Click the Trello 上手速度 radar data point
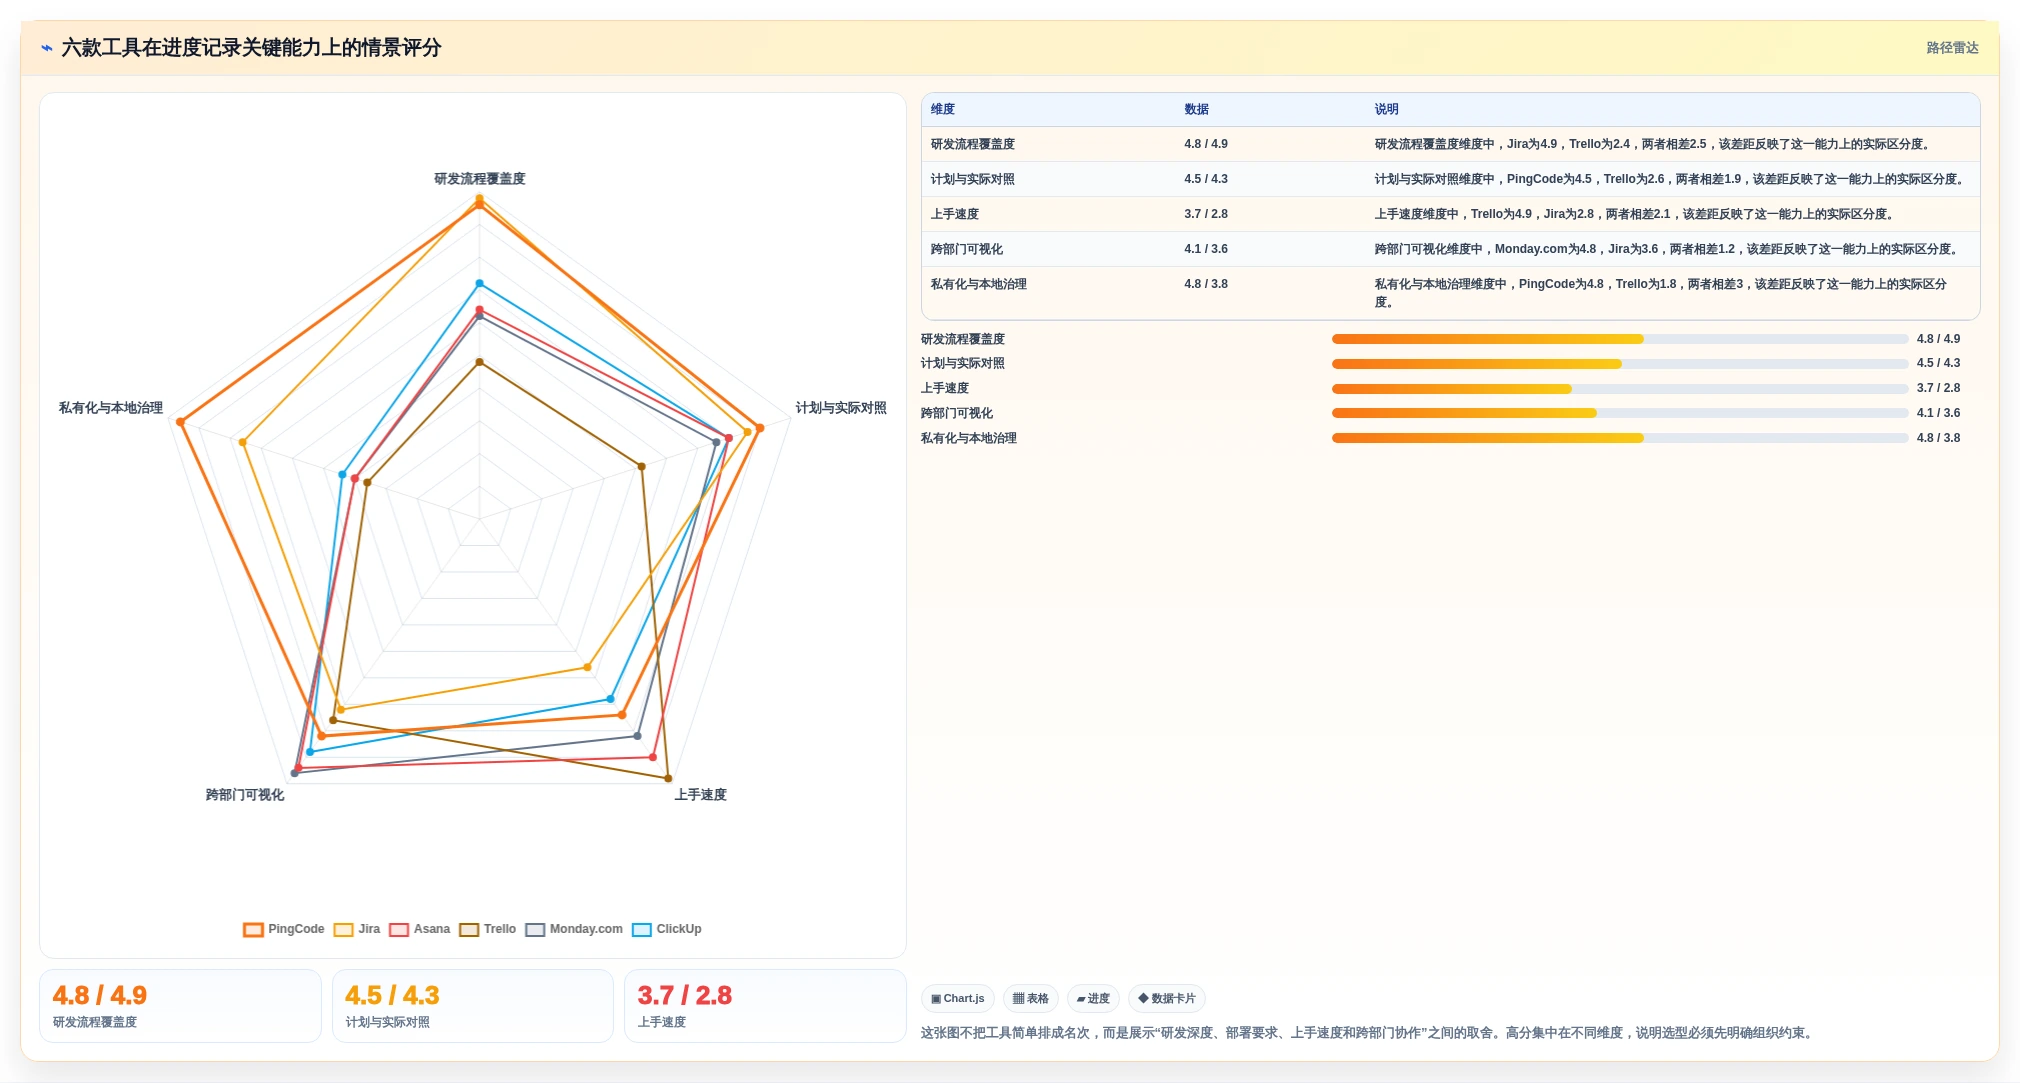The image size is (2020, 1083). [668, 778]
